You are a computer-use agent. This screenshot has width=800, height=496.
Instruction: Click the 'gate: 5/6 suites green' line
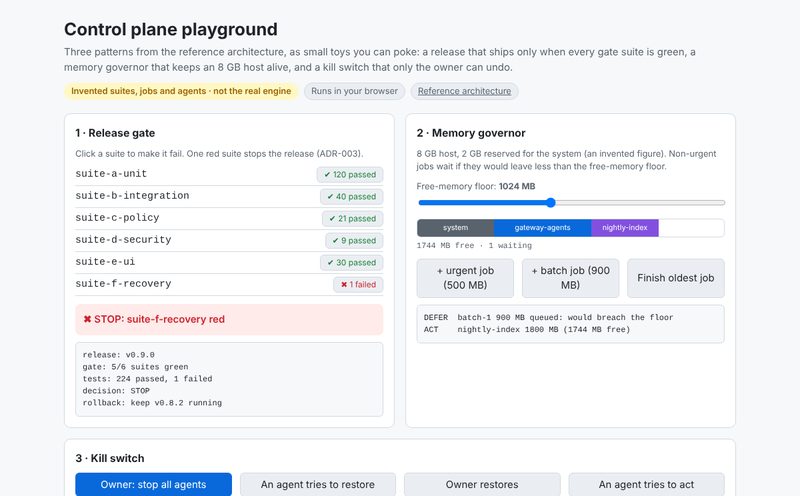click(135, 367)
